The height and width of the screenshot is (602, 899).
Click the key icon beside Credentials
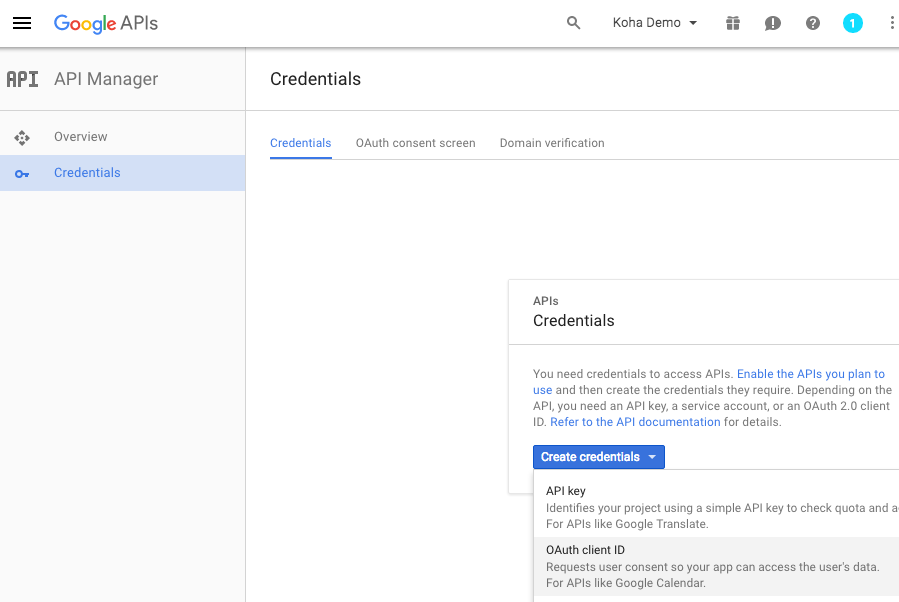point(22,173)
